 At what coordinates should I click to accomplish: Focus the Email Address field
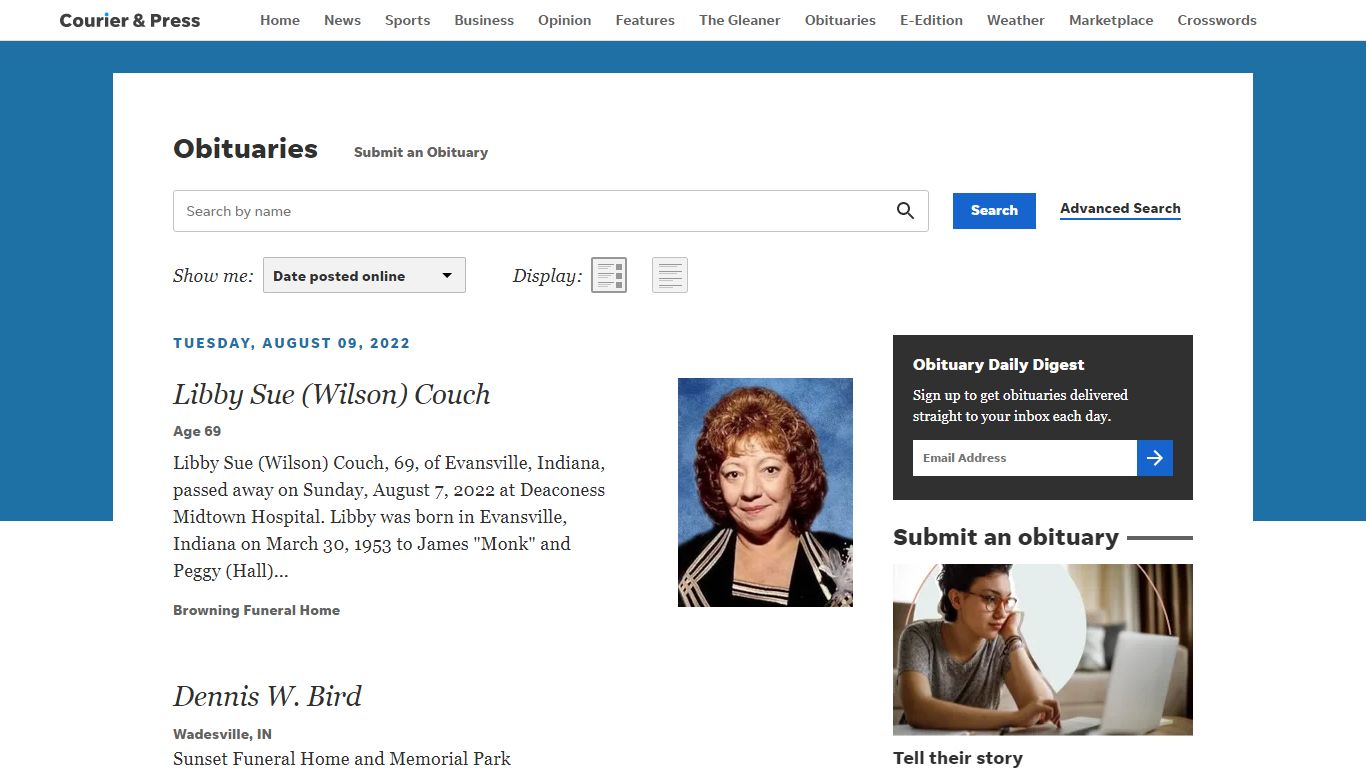pyautogui.click(x=1025, y=458)
